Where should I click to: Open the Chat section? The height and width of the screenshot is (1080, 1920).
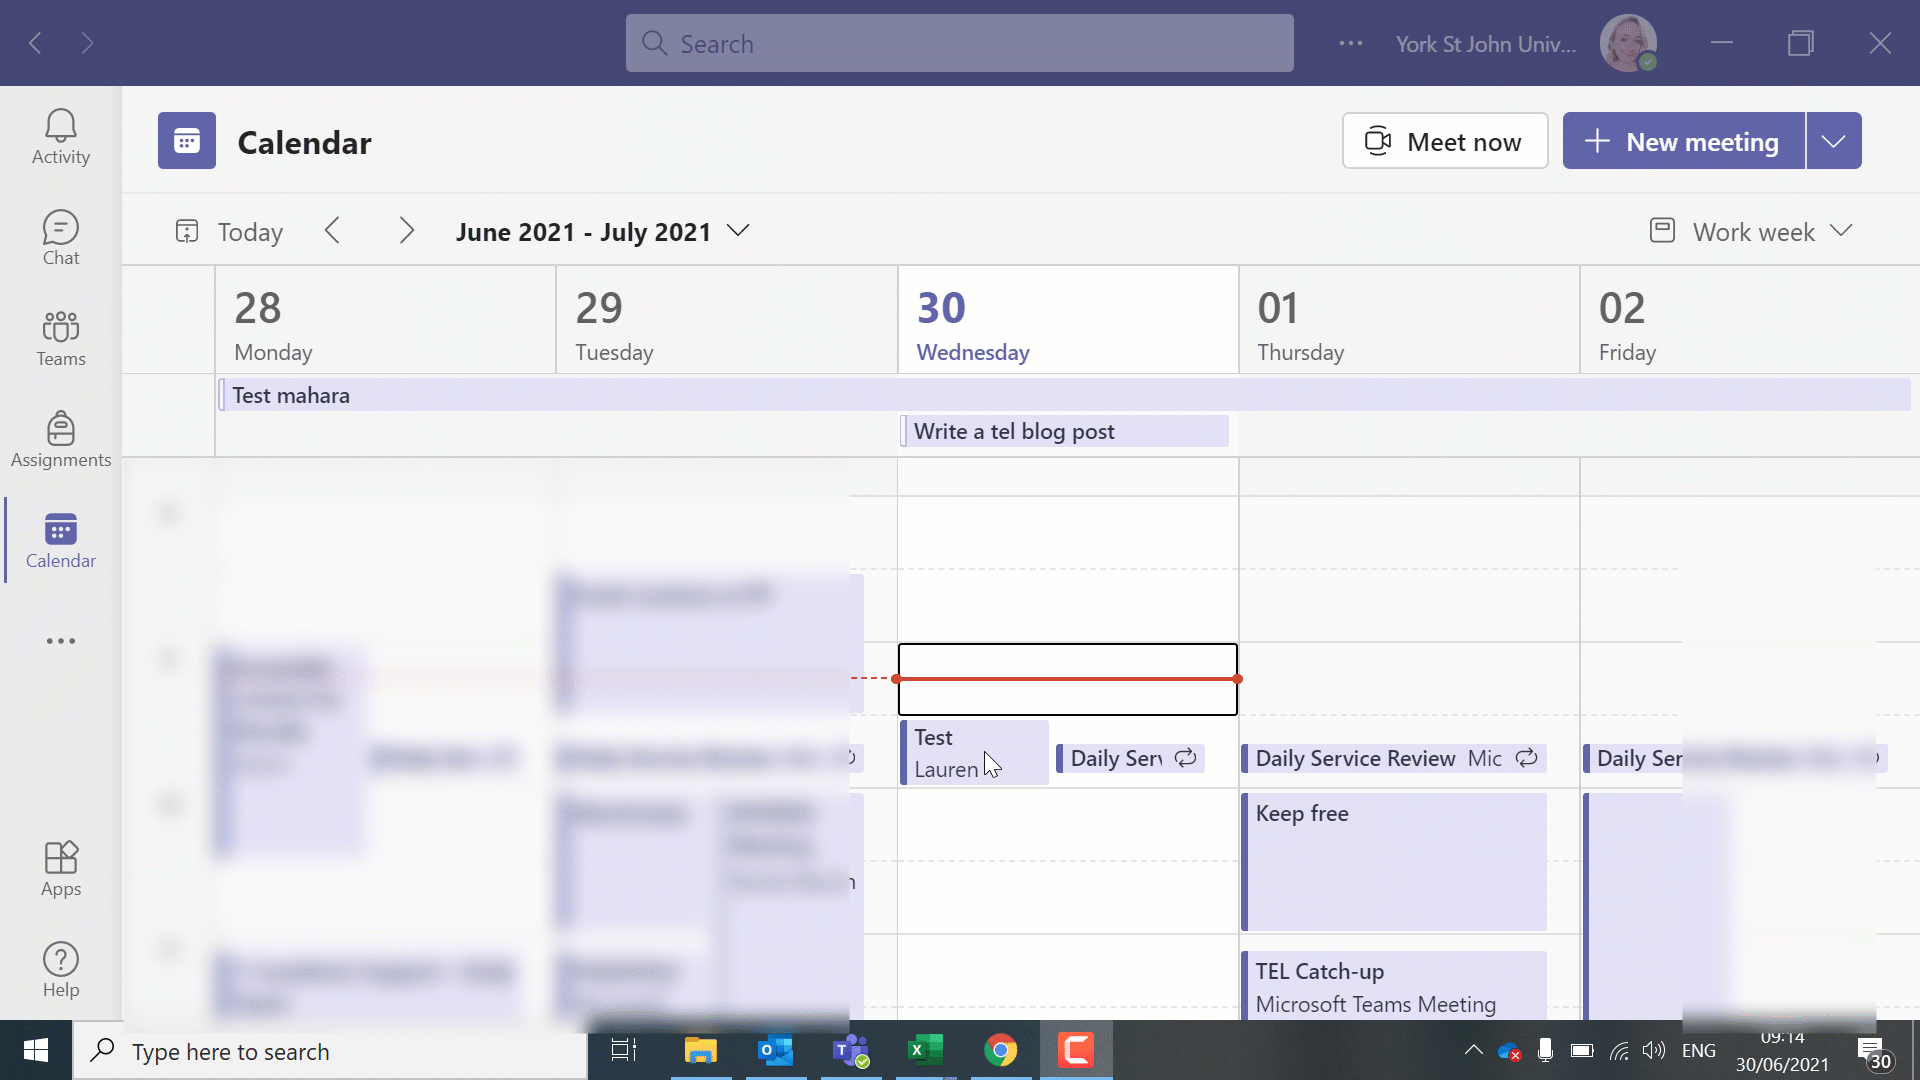[61, 238]
